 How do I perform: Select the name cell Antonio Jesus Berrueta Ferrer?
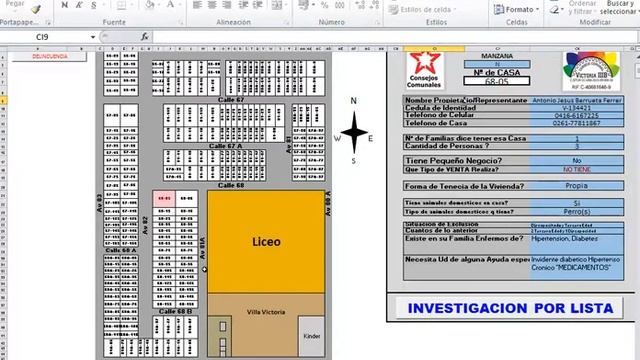(x=576, y=100)
